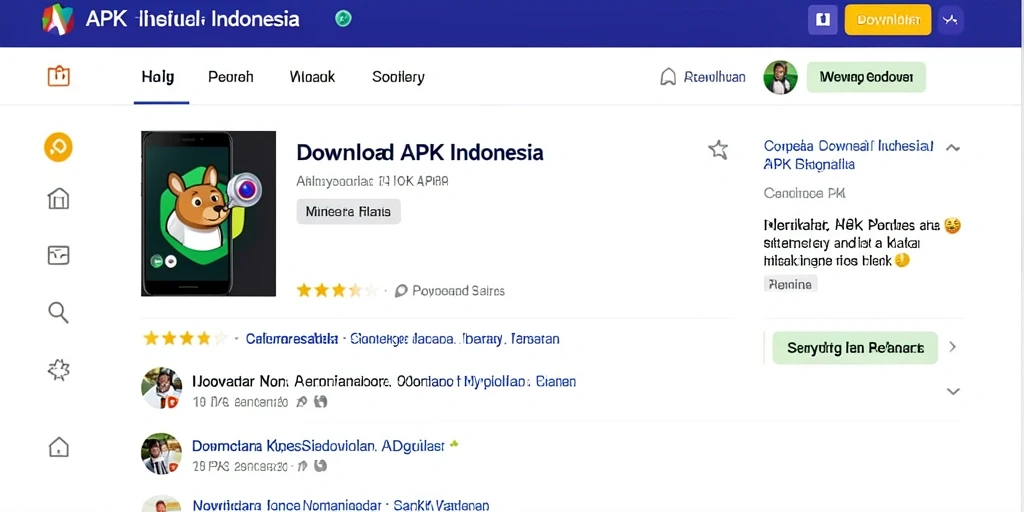This screenshot has width=1024, height=512.
Task: Click the green badge after ADguilasr
Action: coord(454,445)
